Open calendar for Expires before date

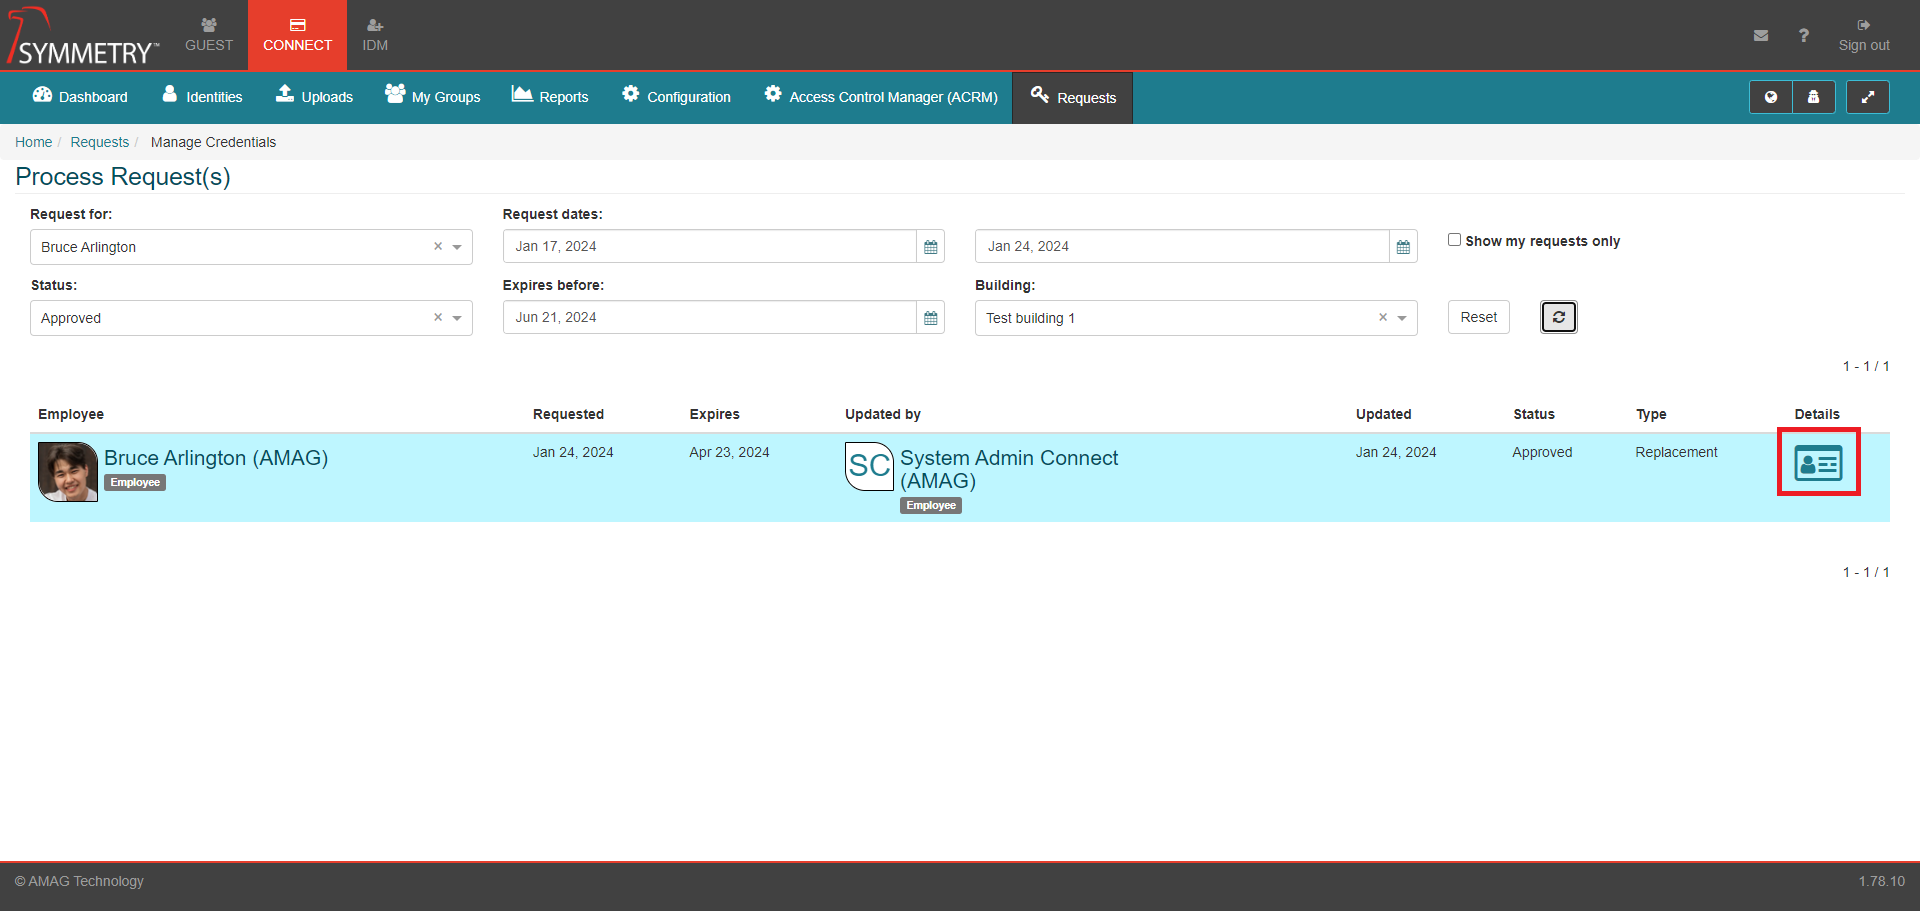point(930,318)
